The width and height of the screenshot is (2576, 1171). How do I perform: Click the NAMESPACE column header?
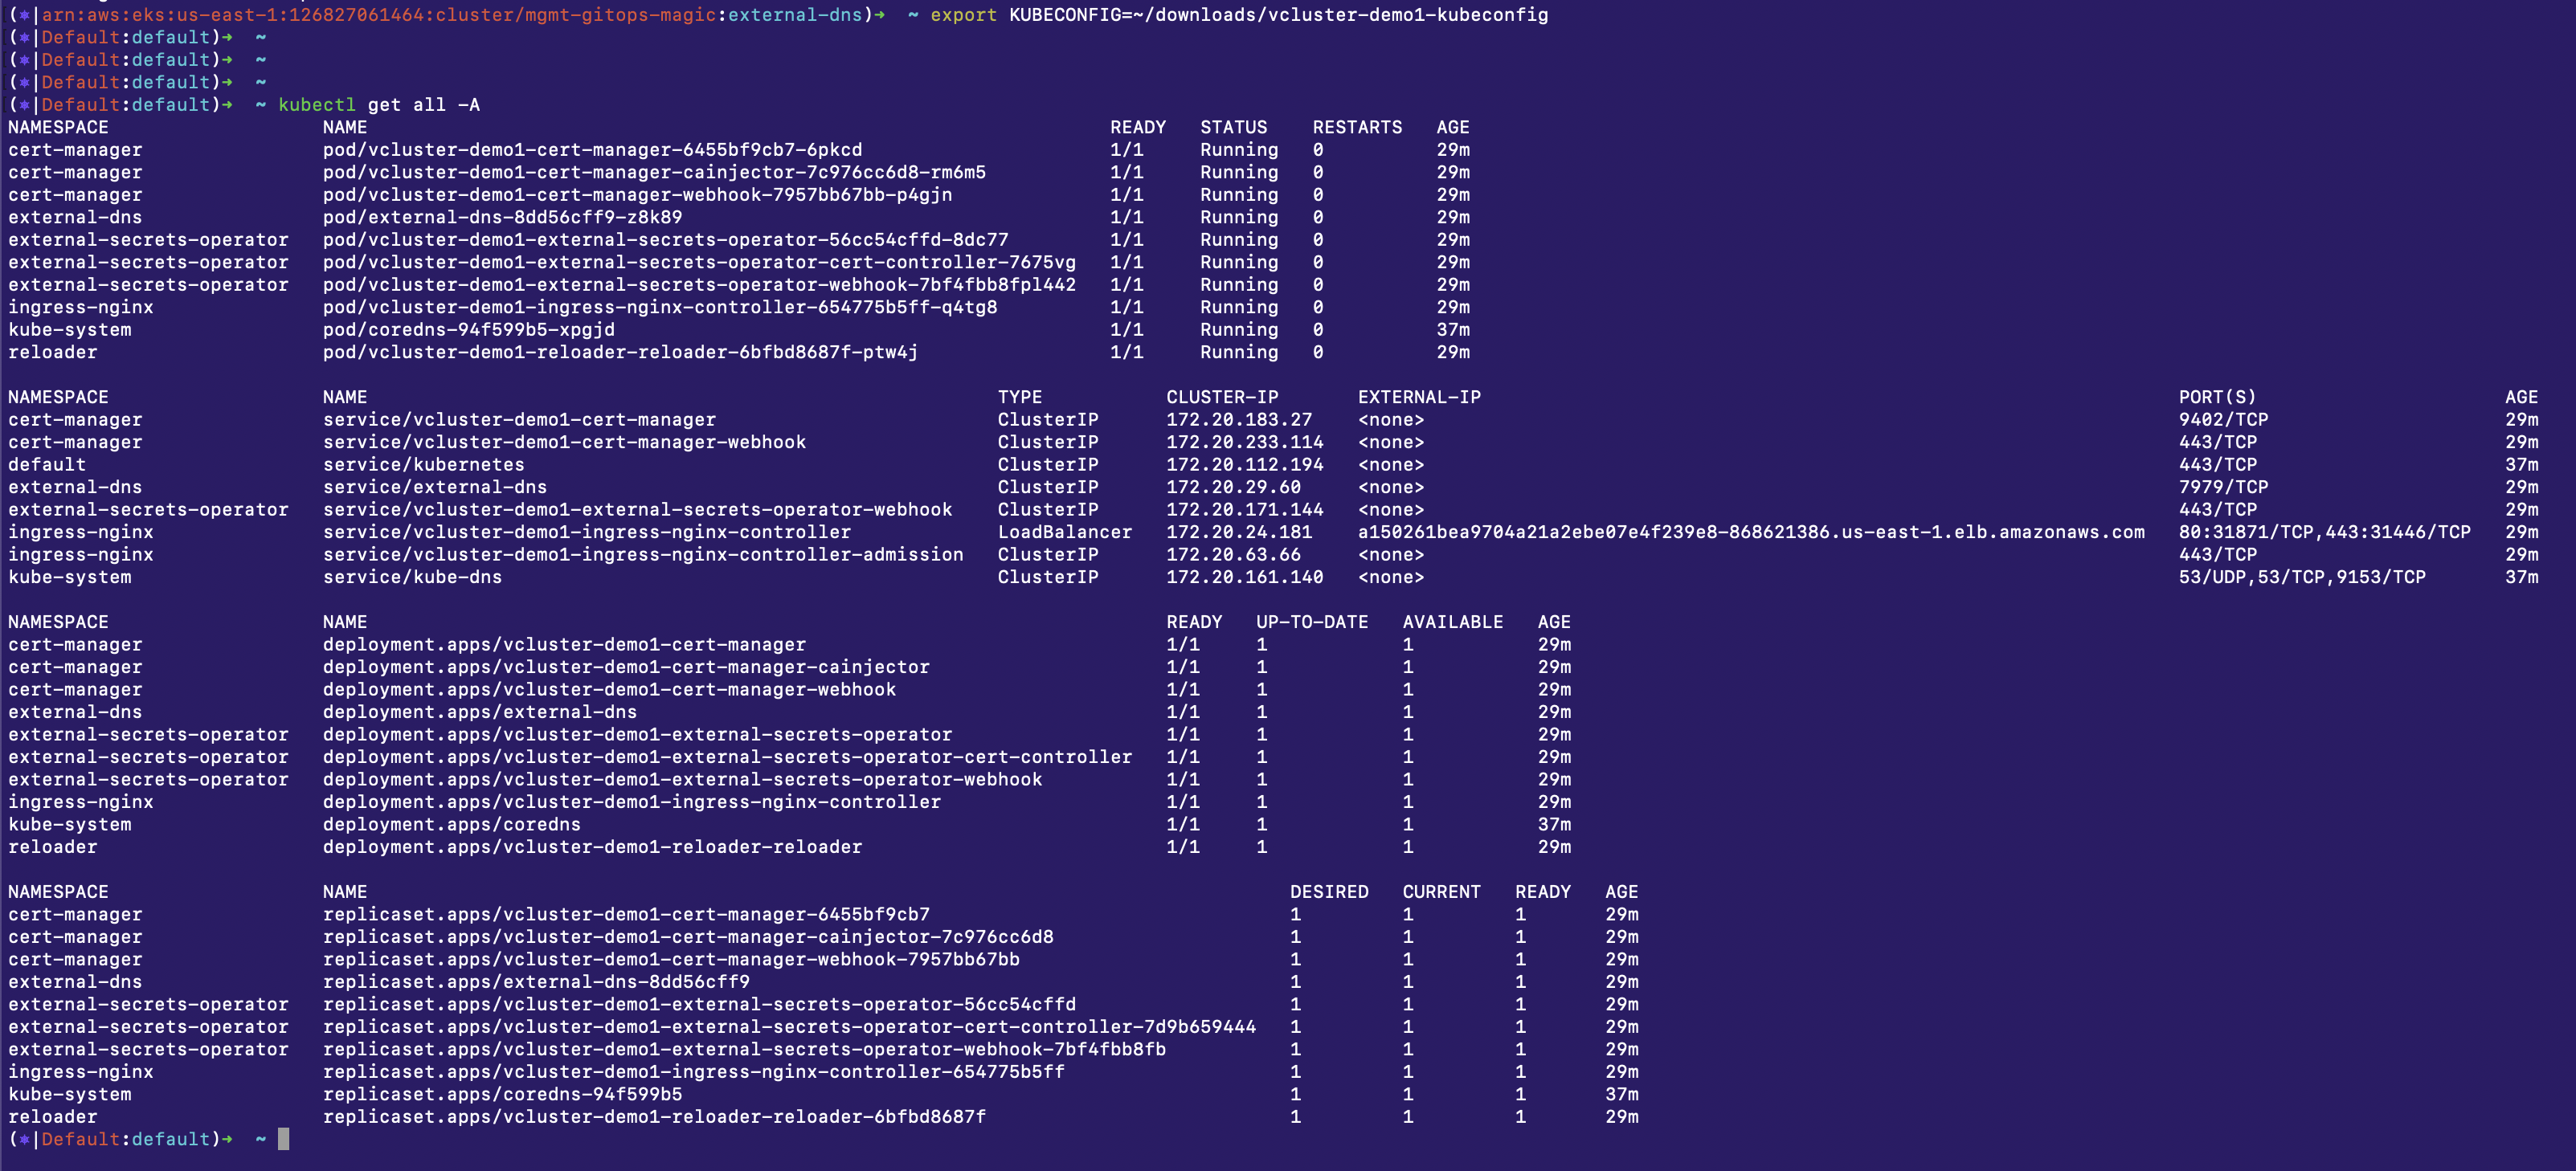coord(58,127)
